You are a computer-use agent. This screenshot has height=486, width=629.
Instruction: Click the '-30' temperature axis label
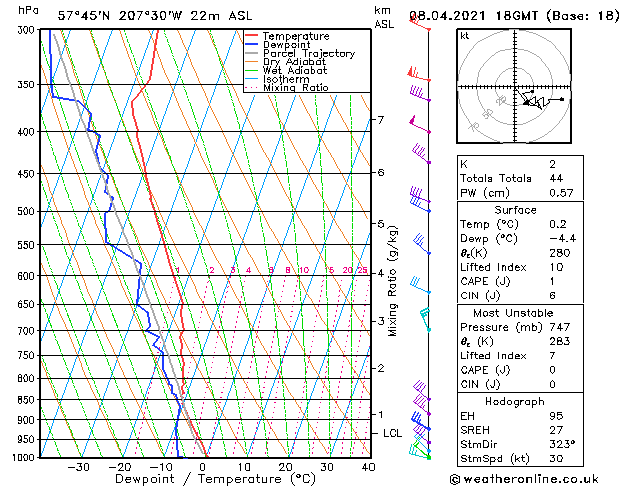[78, 467]
